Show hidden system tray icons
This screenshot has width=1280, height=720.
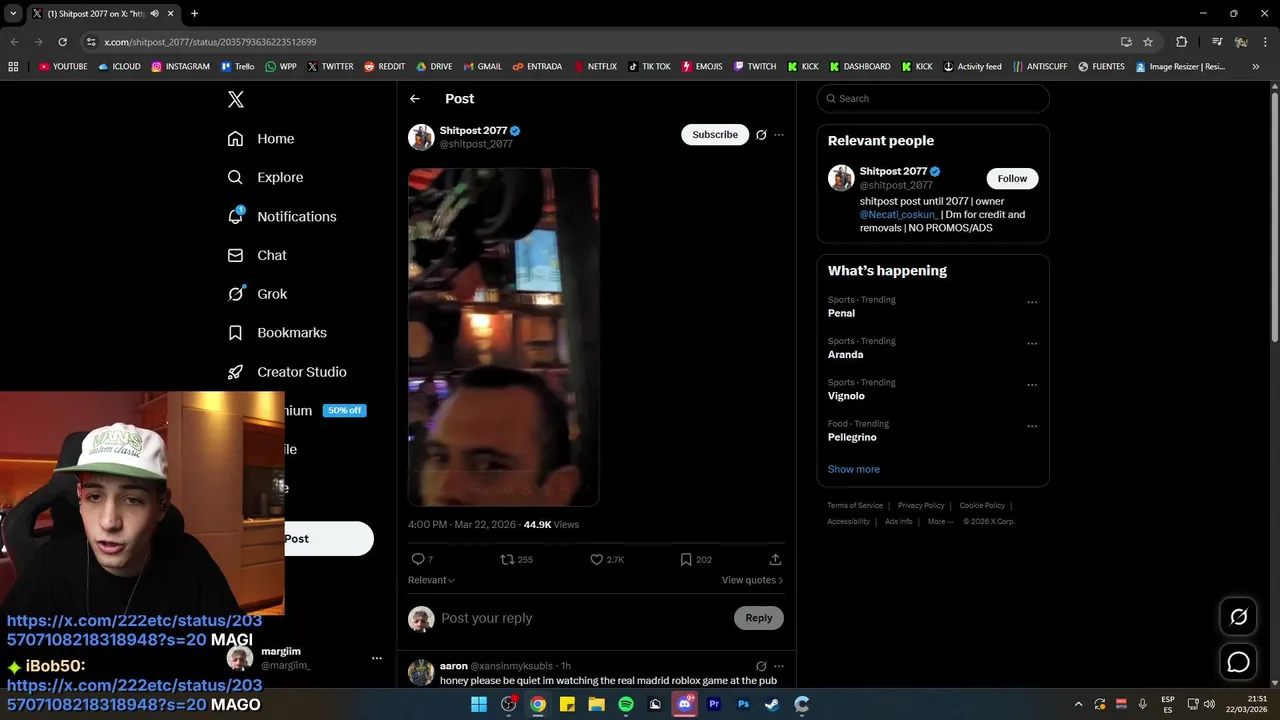point(1078,704)
